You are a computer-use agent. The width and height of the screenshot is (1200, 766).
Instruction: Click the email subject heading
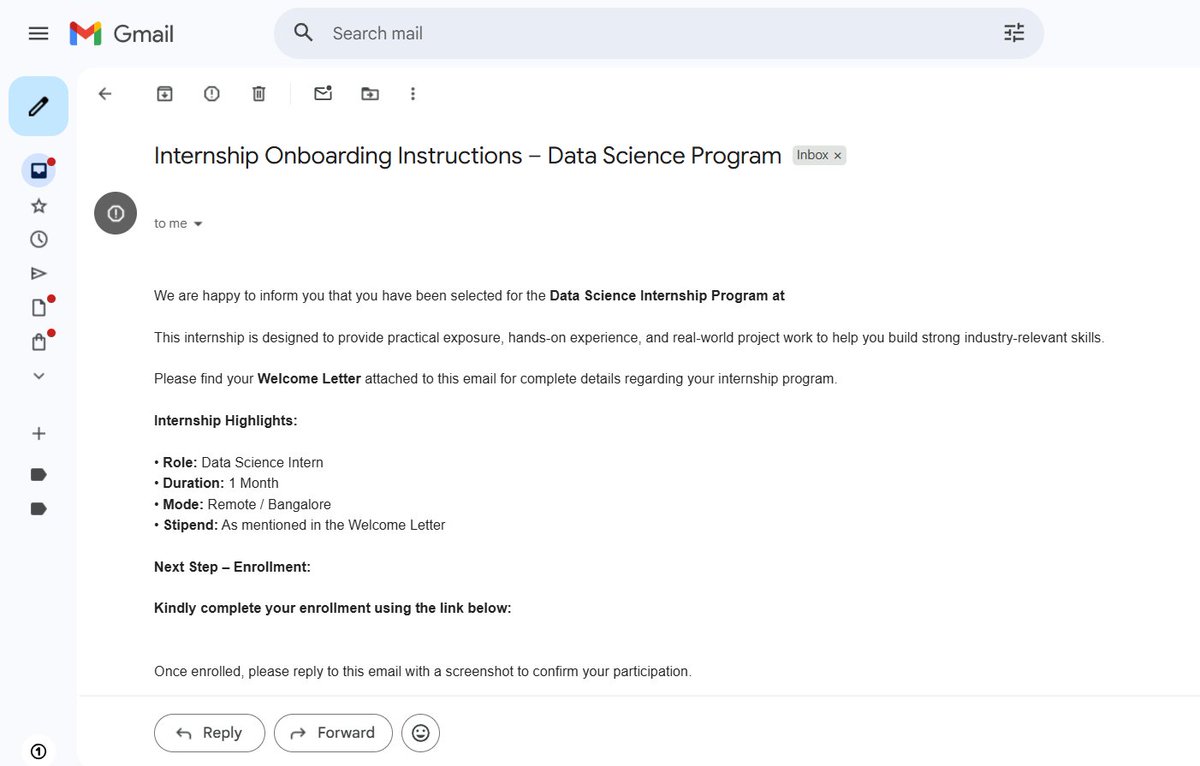(467, 156)
